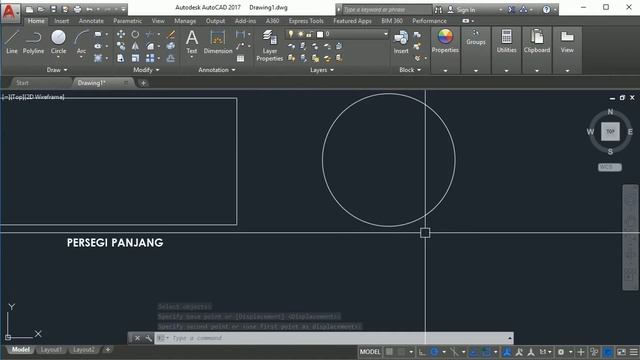Screen dimensions: 640x360
Task: Toggle isometric drafting in status bar
Action: [x=454, y=351]
